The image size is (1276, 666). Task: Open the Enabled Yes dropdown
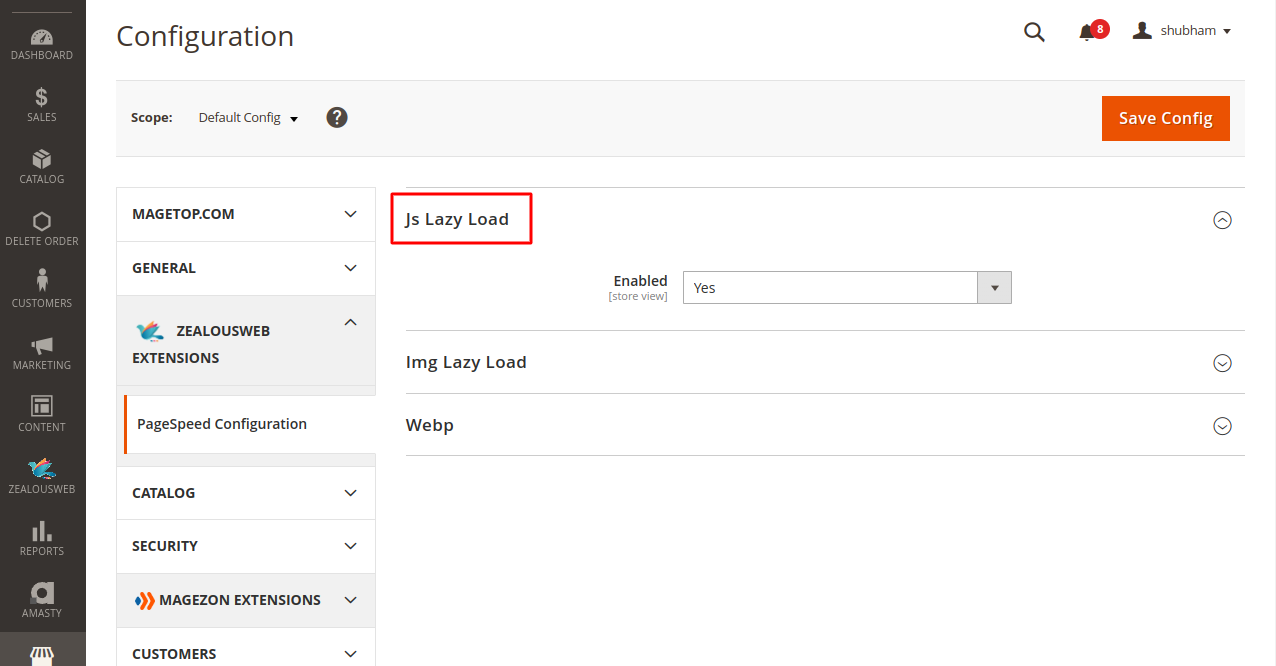[847, 288]
